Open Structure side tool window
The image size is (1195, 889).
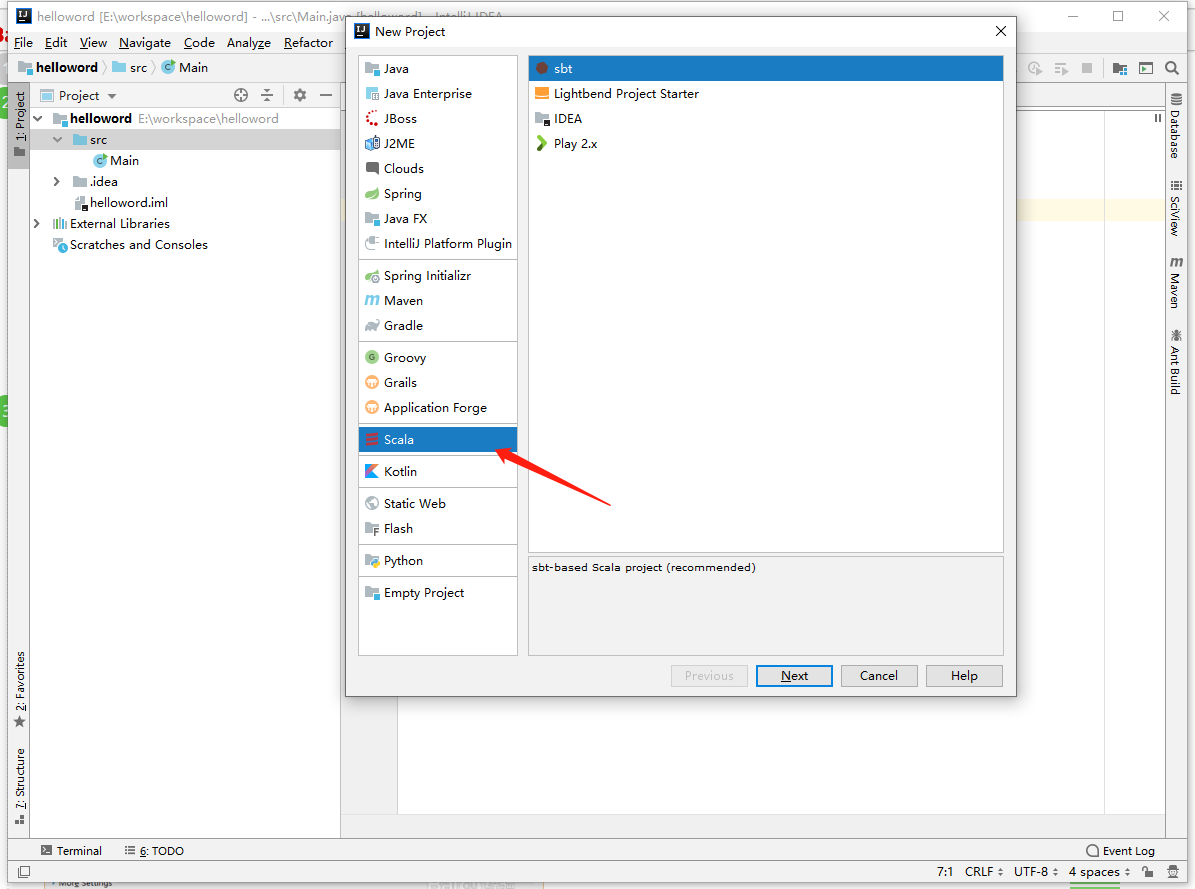pos(20,786)
